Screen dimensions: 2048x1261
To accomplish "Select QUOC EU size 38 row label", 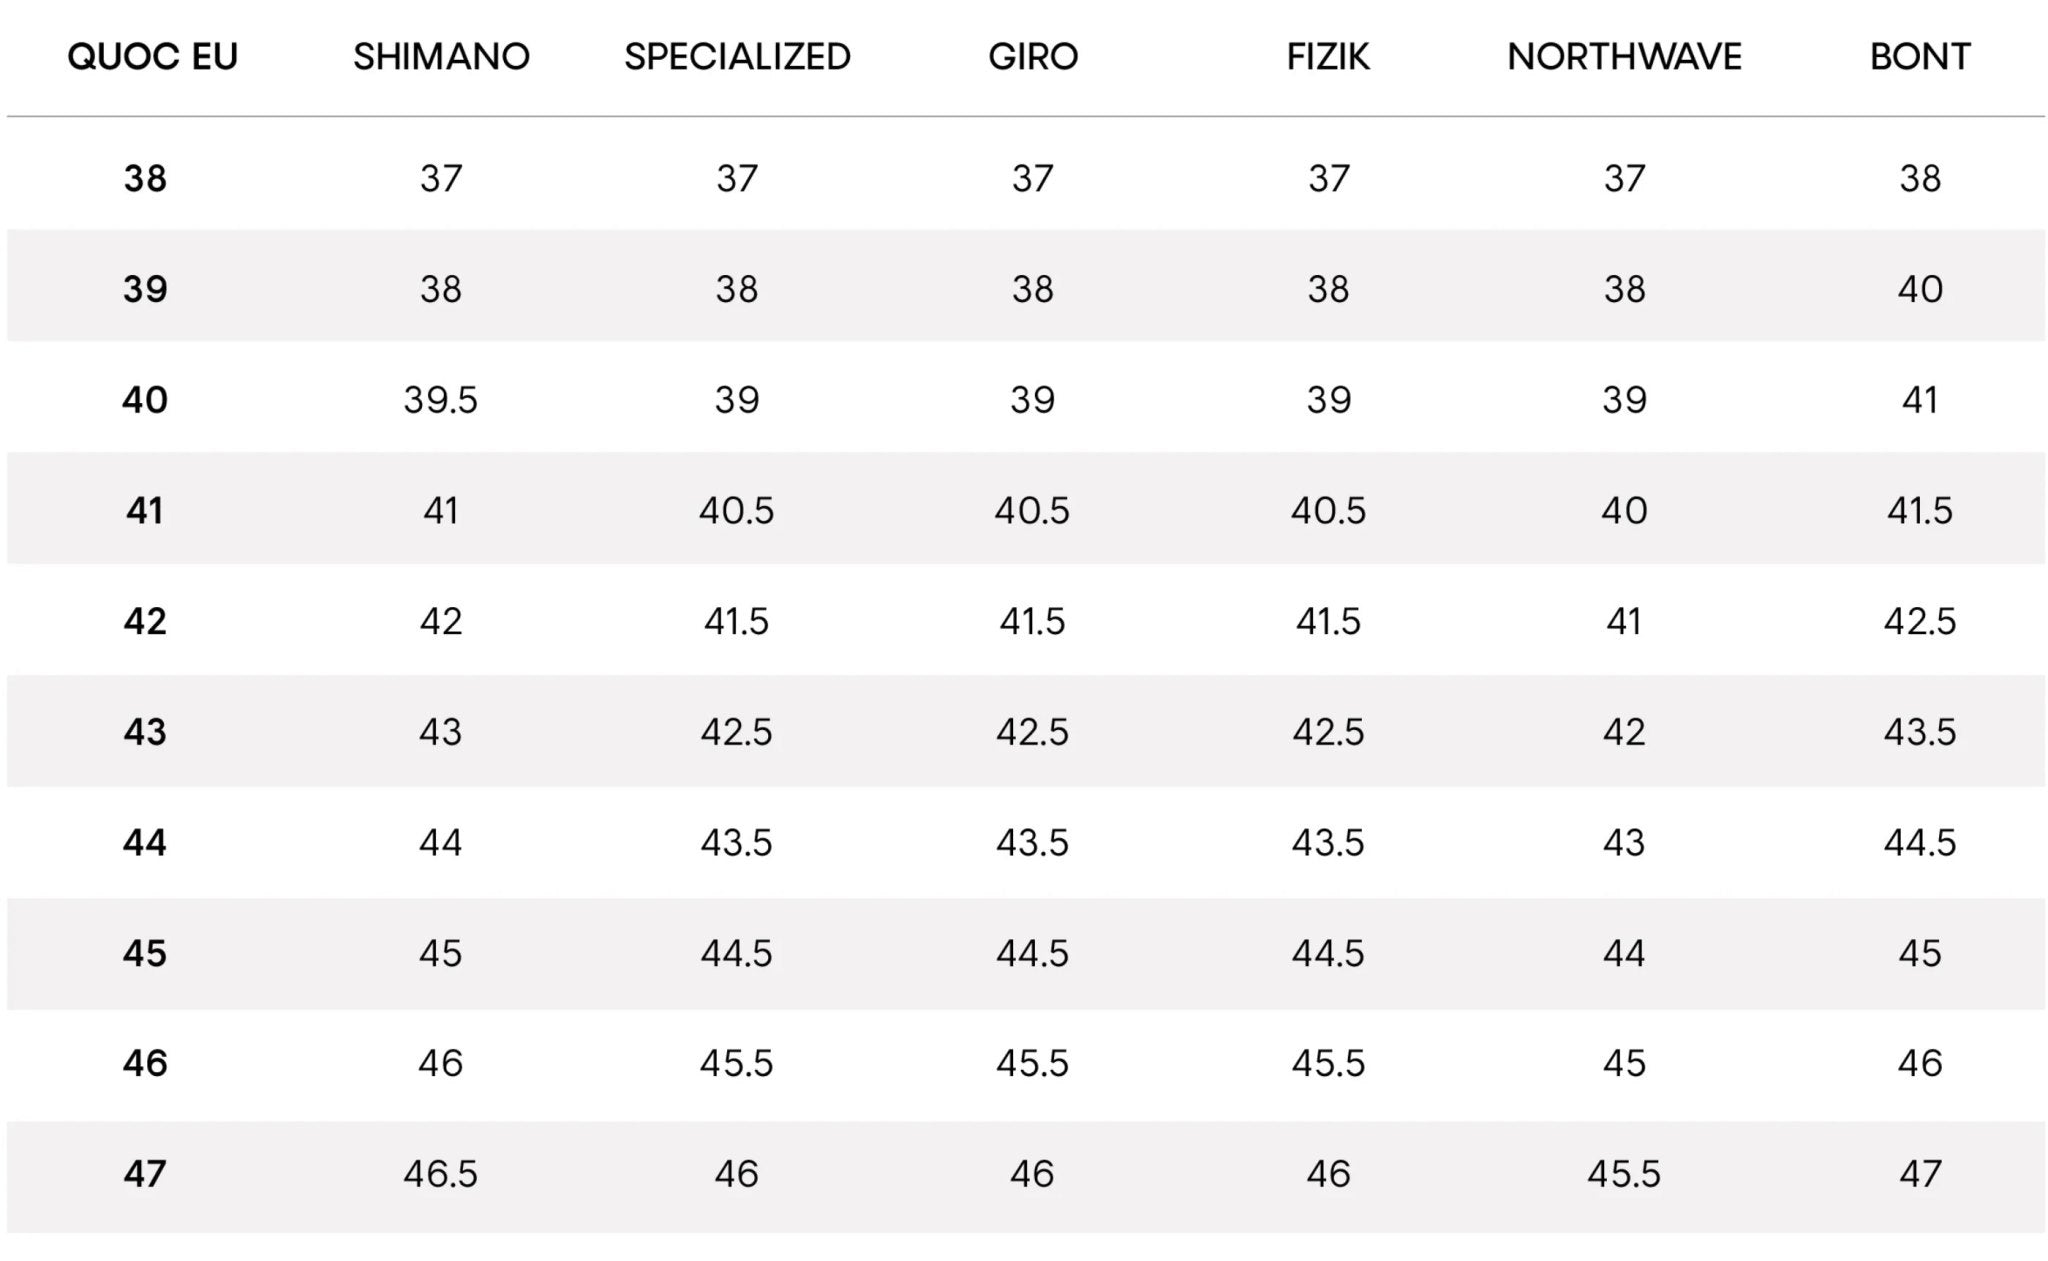I will coord(145,179).
